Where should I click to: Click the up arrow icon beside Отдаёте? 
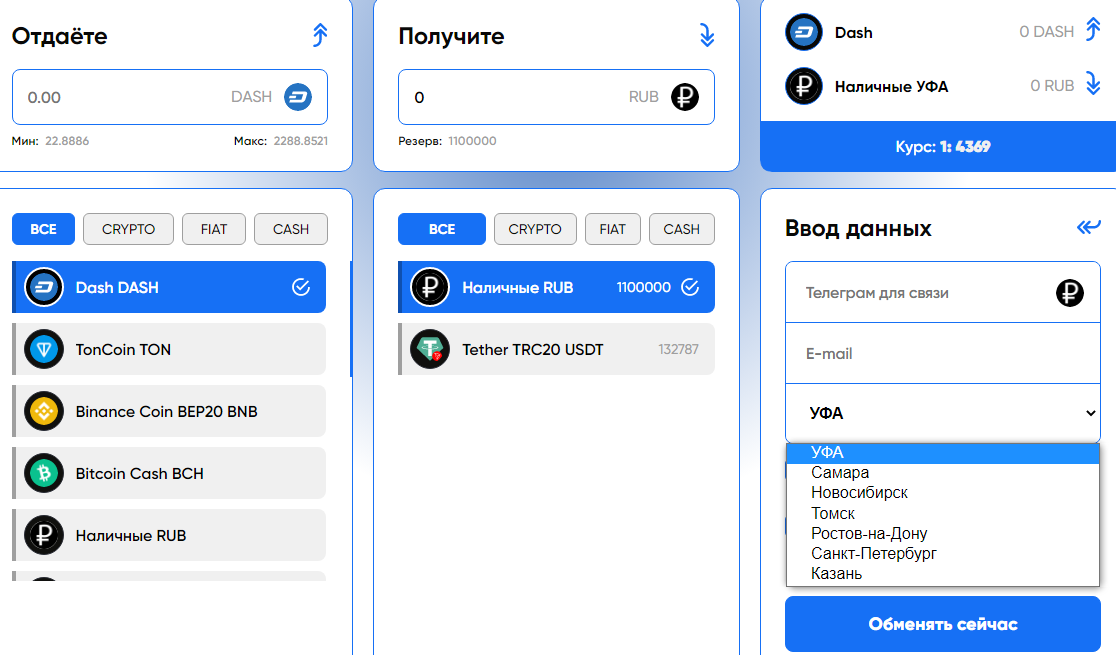click(x=320, y=35)
